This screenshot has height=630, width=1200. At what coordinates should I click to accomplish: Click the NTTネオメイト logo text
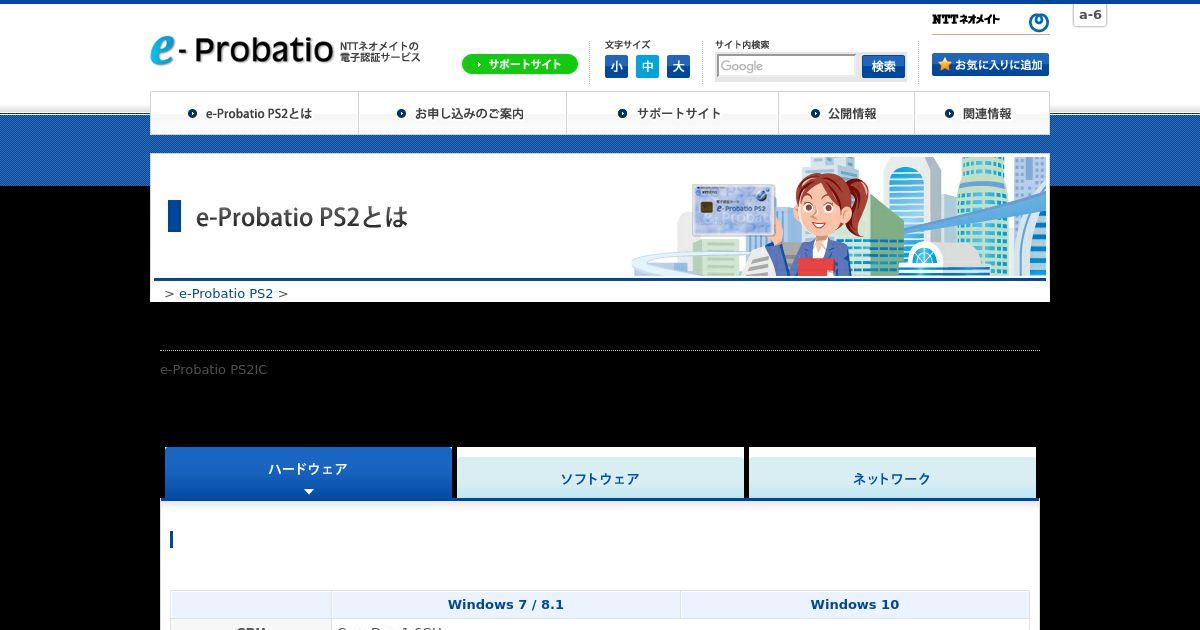(966, 20)
